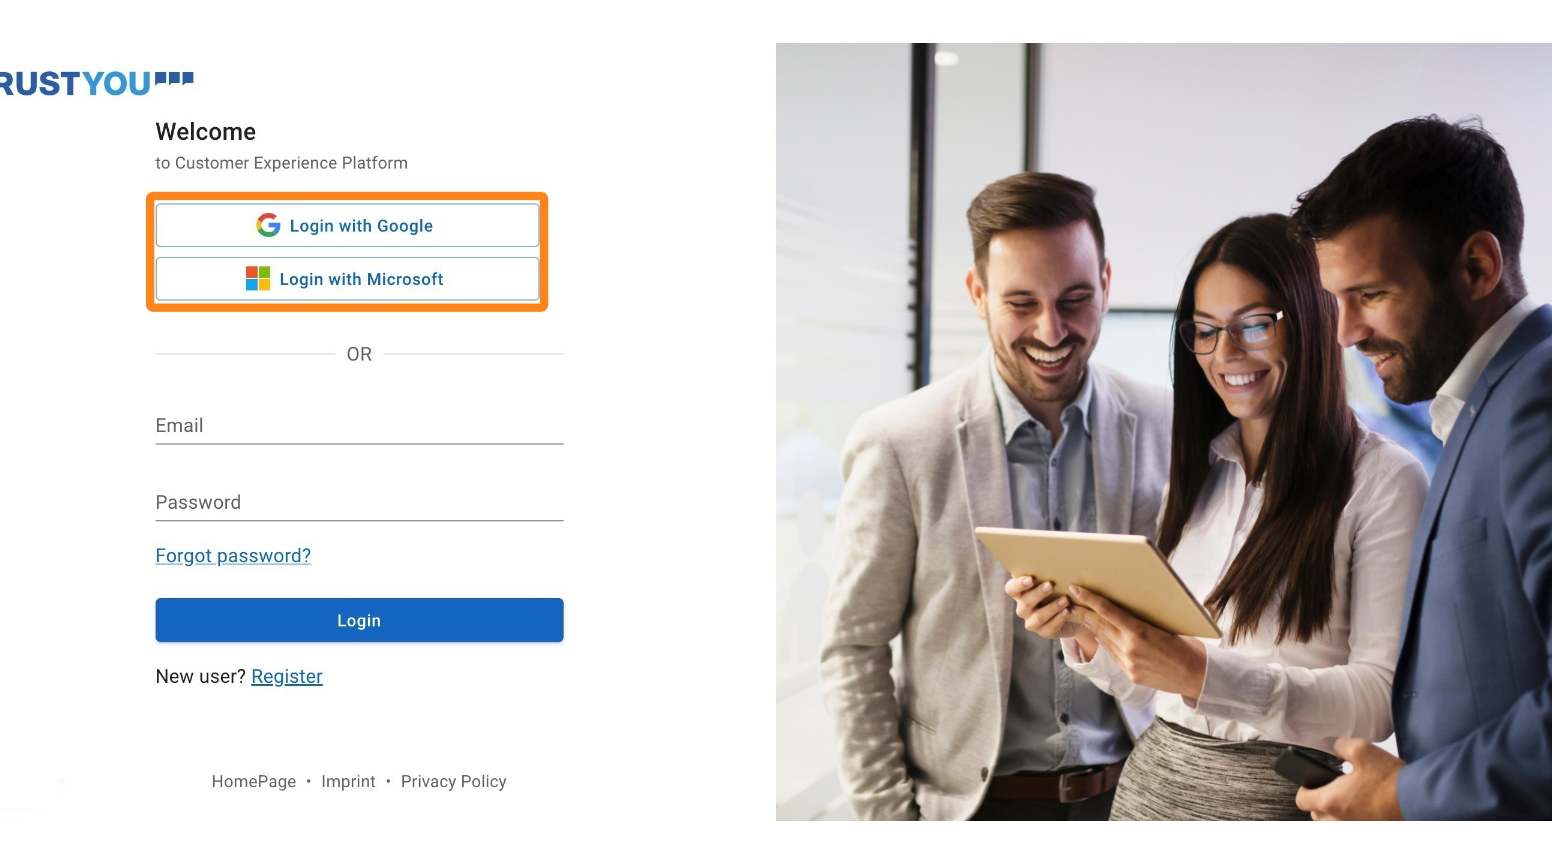Click the OR divider text
The image size is (1552, 864).
coord(359,354)
